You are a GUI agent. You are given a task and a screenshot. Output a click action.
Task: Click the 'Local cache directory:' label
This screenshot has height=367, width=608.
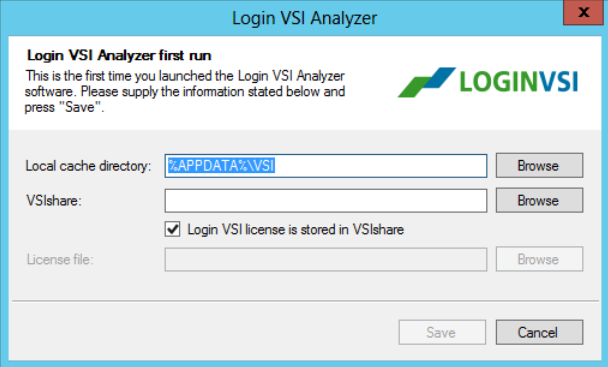pyautogui.click(x=88, y=166)
